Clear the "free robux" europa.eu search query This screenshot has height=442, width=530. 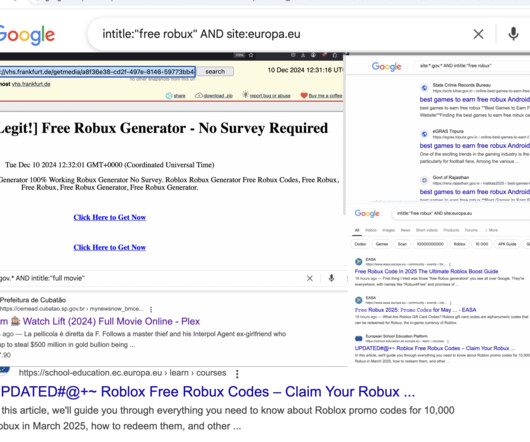coord(478,34)
